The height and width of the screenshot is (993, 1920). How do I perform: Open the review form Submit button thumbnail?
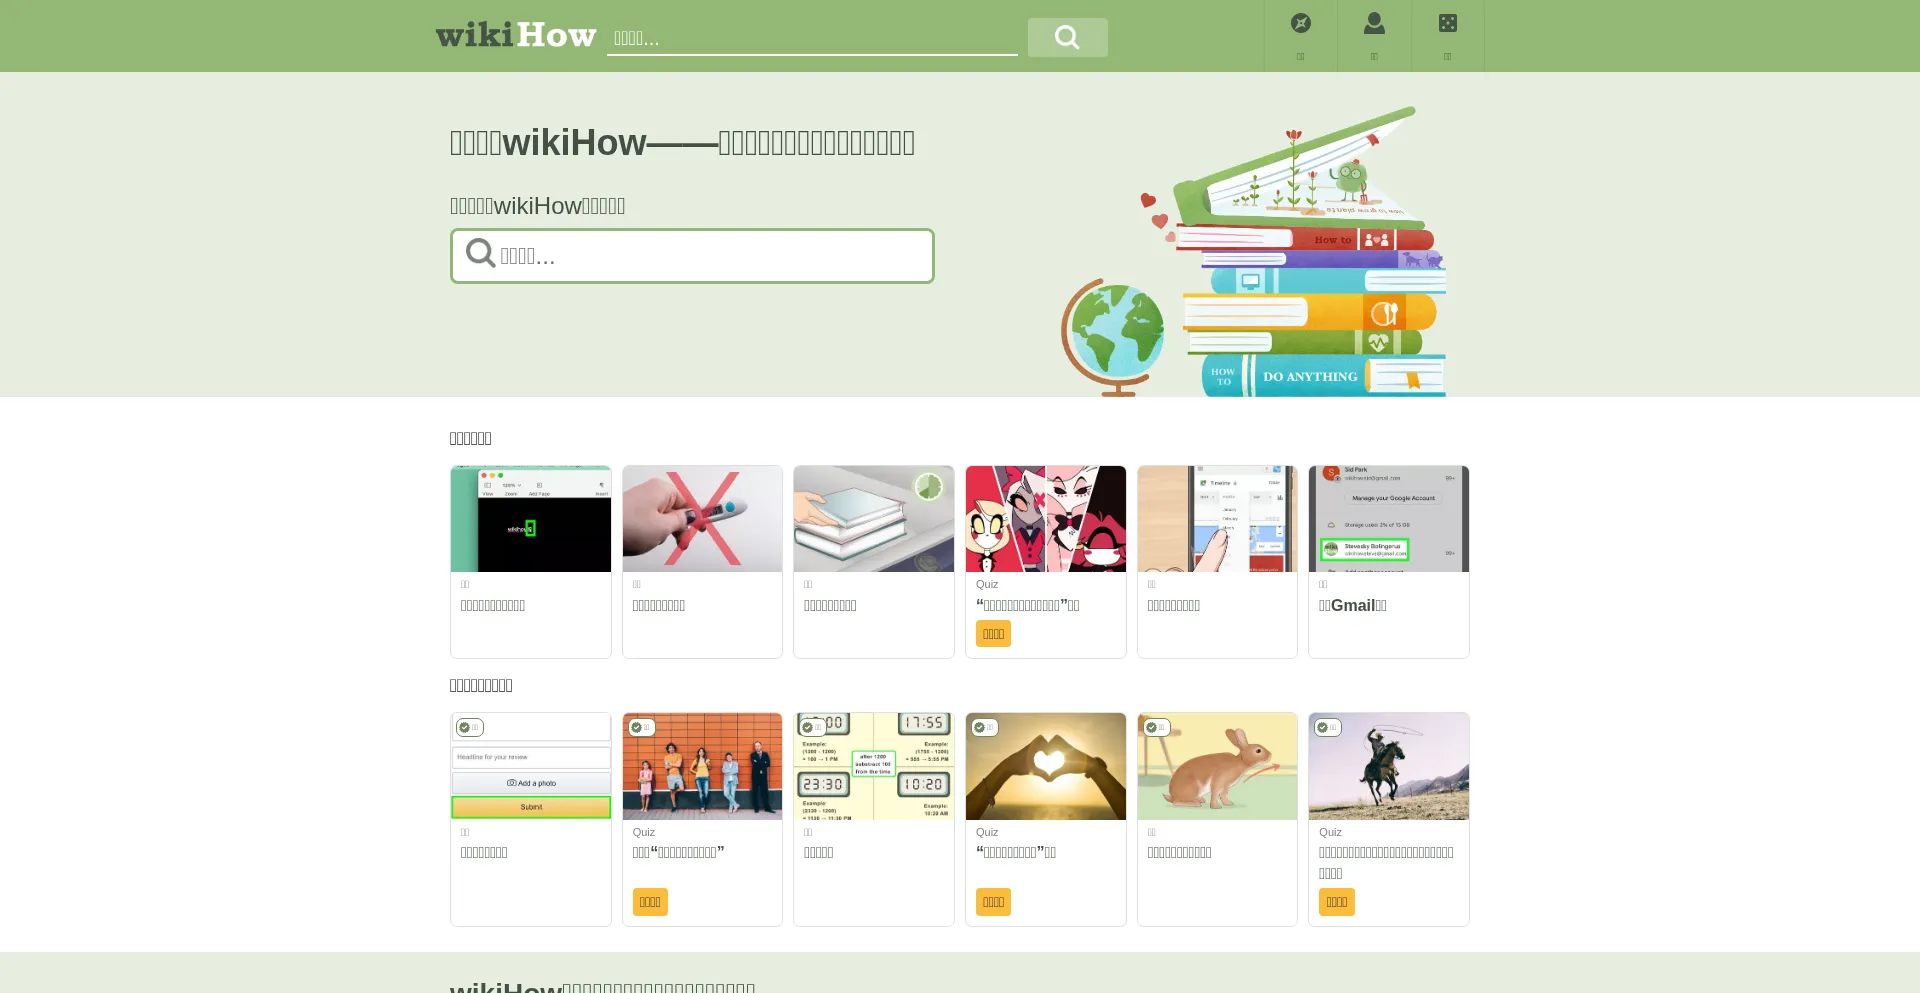(x=530, y=767)
